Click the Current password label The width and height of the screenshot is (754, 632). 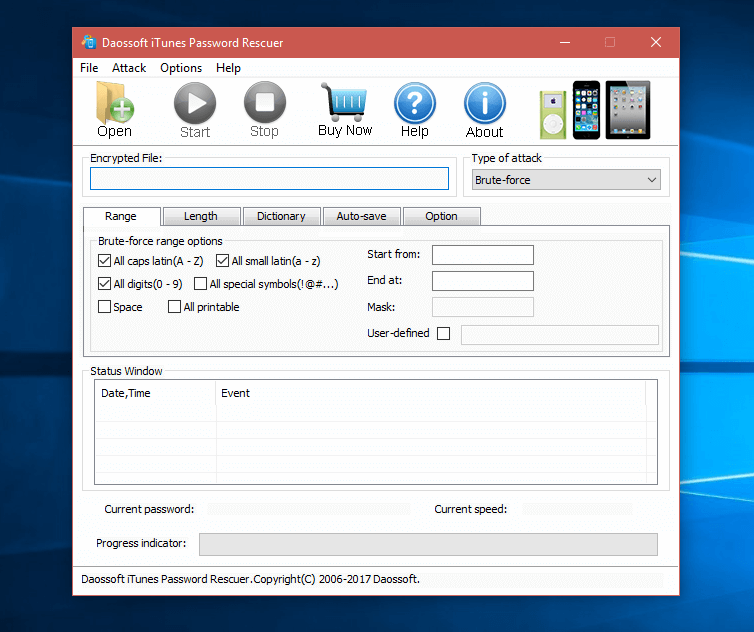[x=149, y=509]
